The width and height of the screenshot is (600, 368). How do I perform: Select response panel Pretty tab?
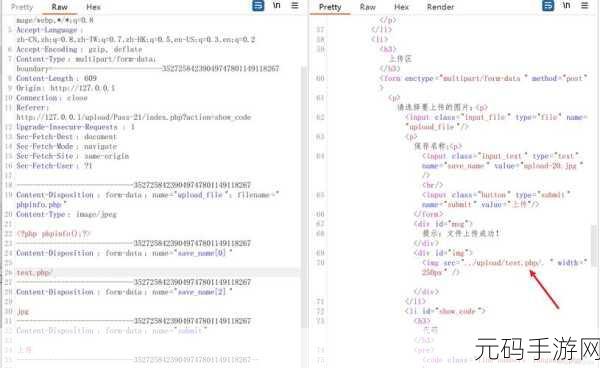330,7
